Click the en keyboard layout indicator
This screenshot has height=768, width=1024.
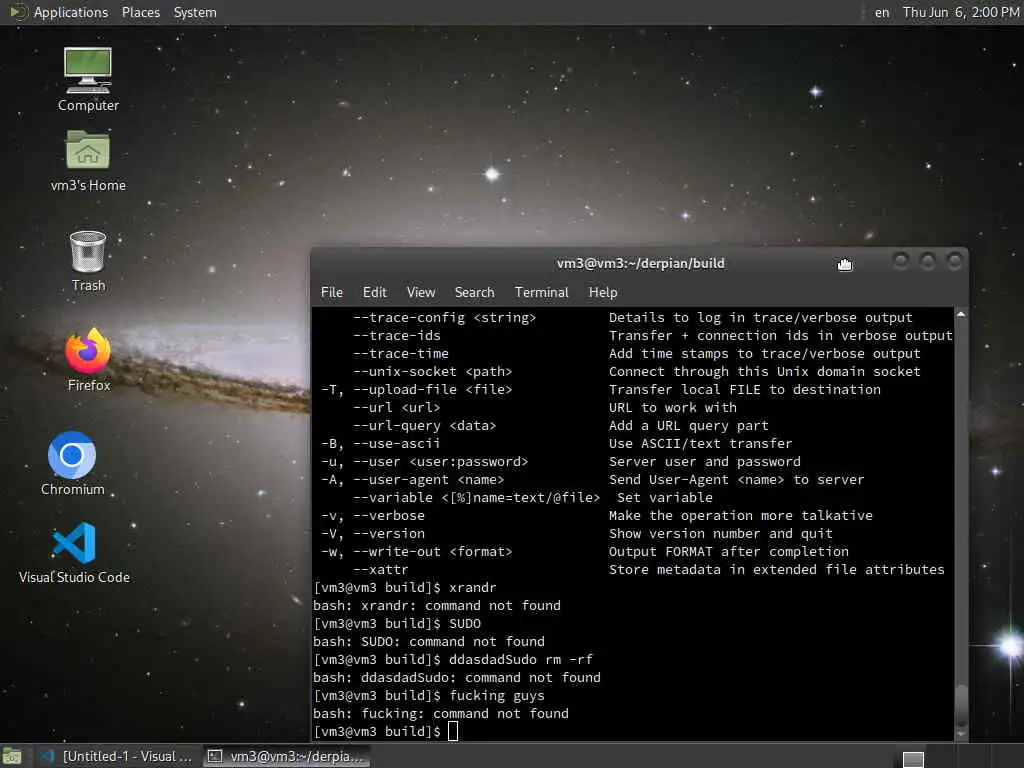[882, 12]
